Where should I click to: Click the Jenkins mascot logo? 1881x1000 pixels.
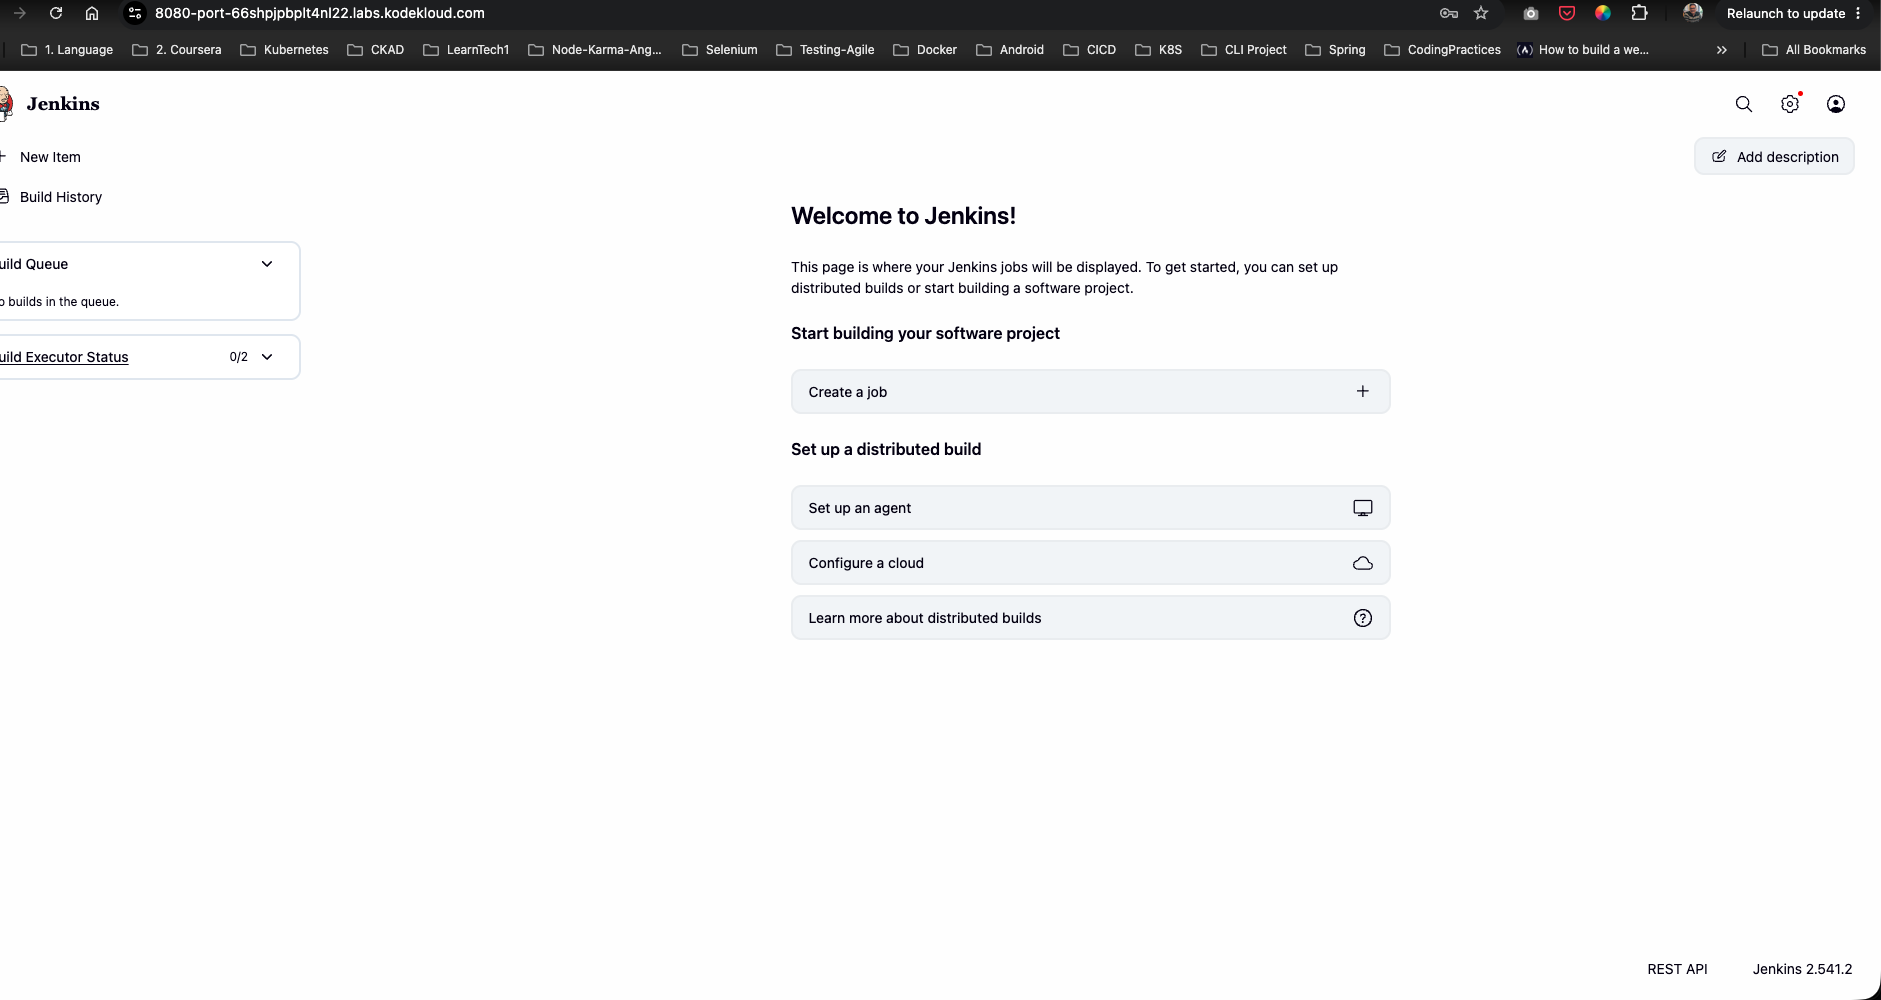tap(6, 104)
